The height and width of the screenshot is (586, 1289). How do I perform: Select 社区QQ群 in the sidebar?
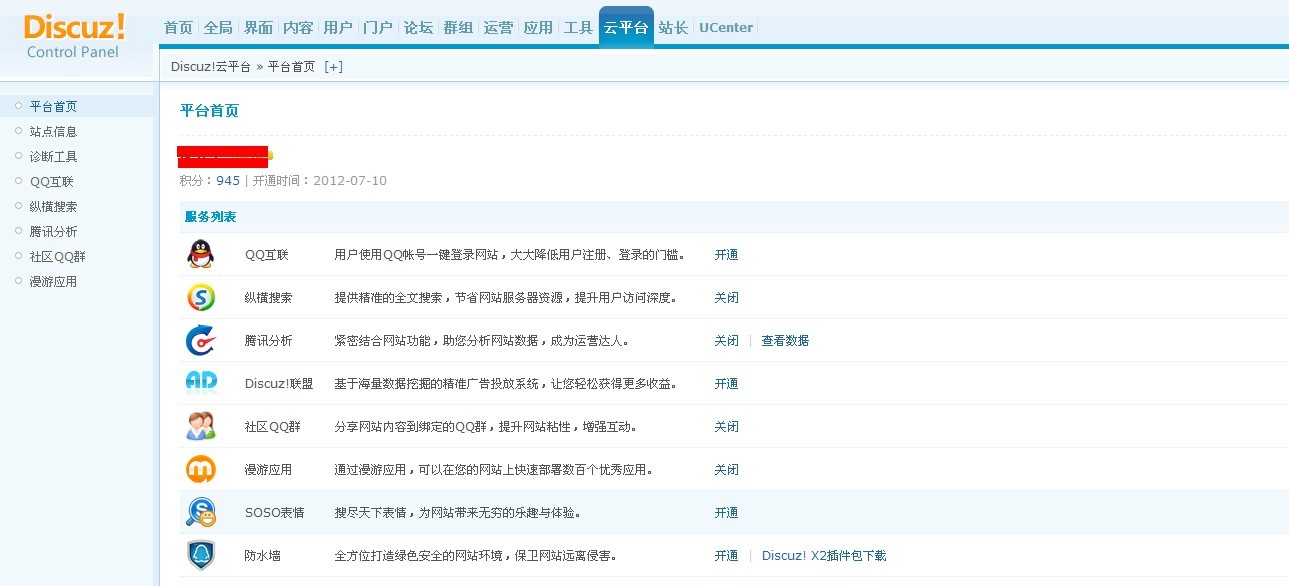click(57, 256)
